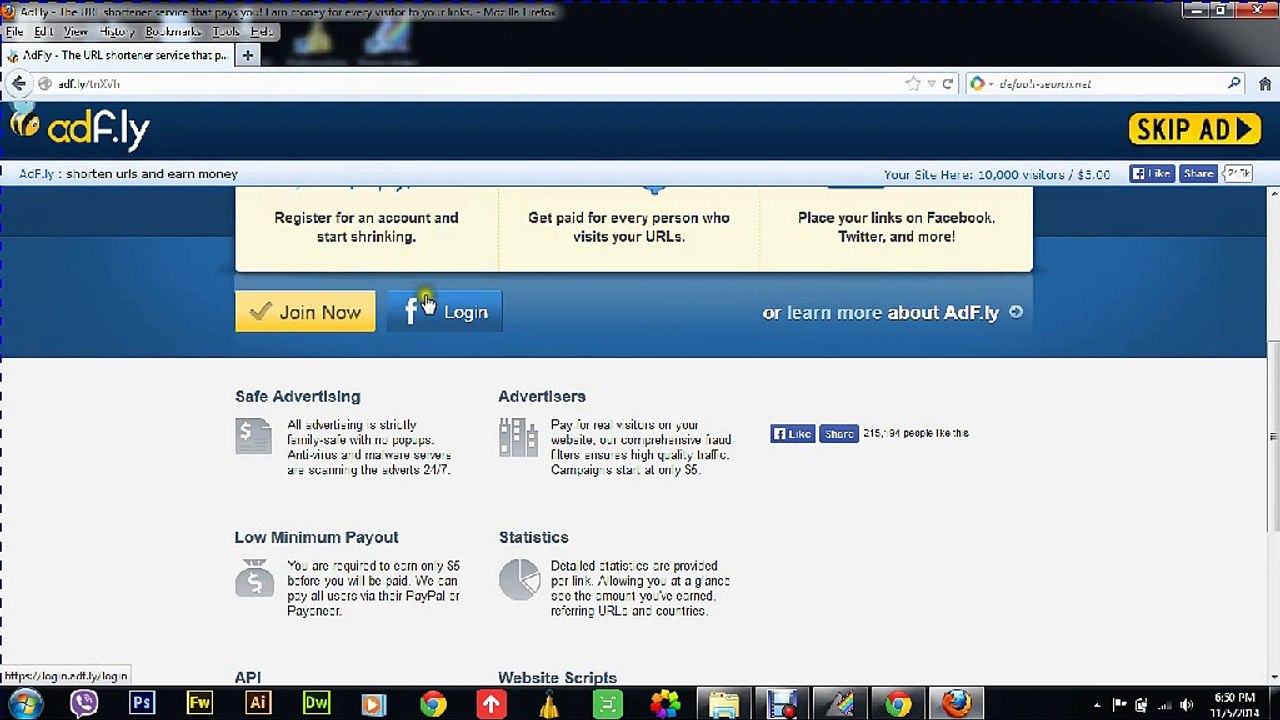
Task: Click the Register for an account text
Action: [366, 227]
